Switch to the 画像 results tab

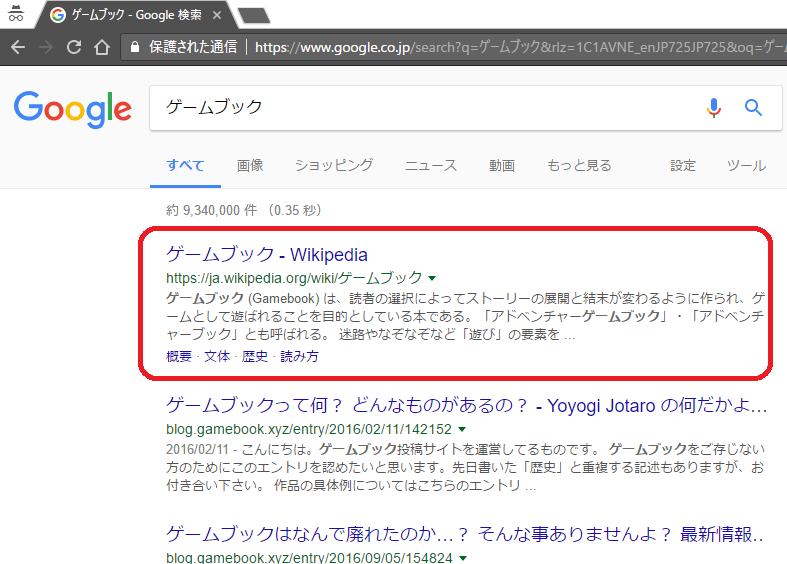(250, 166)
